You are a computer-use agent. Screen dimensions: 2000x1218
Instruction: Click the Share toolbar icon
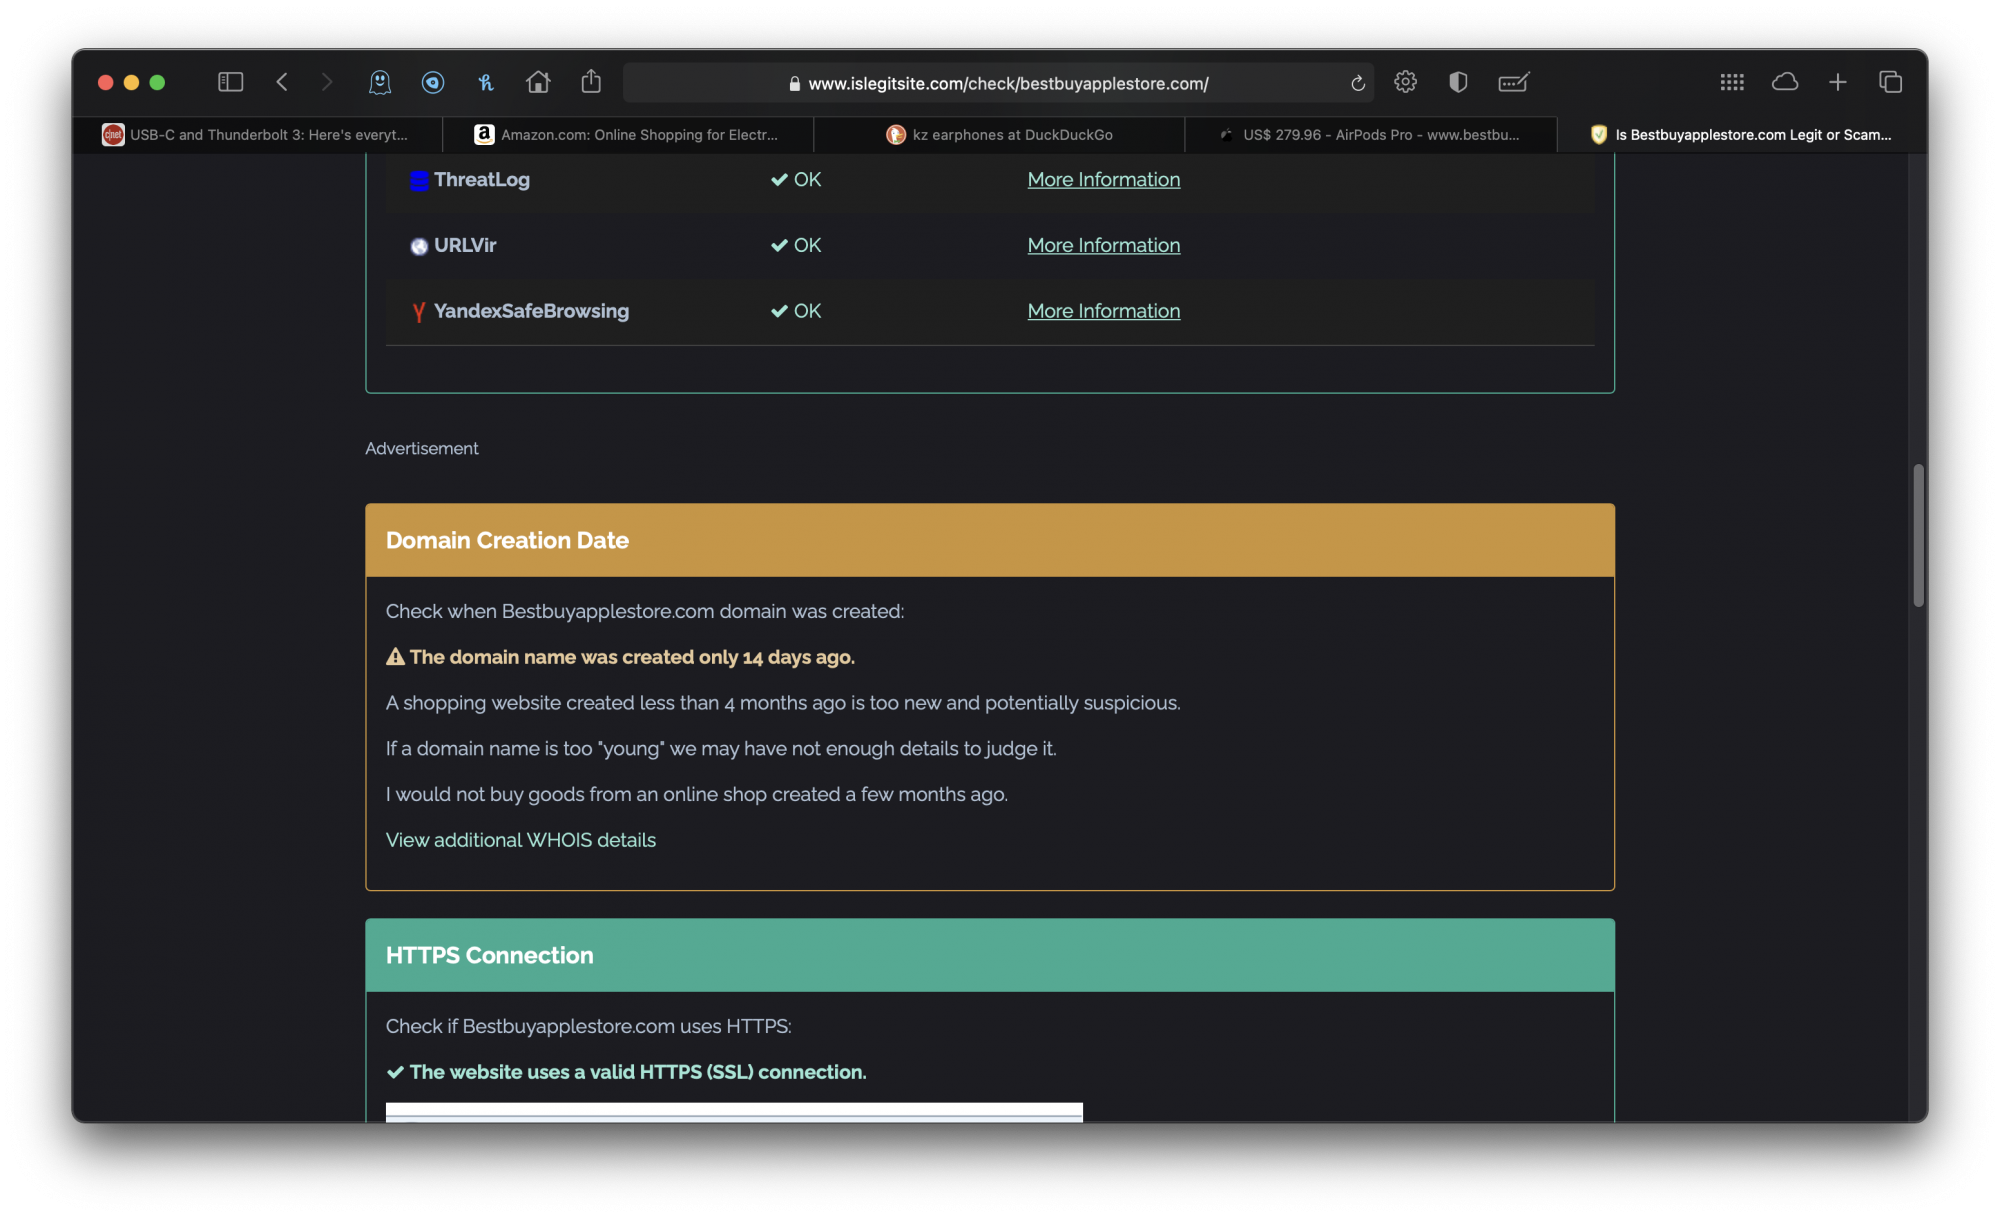pos(591,82)
